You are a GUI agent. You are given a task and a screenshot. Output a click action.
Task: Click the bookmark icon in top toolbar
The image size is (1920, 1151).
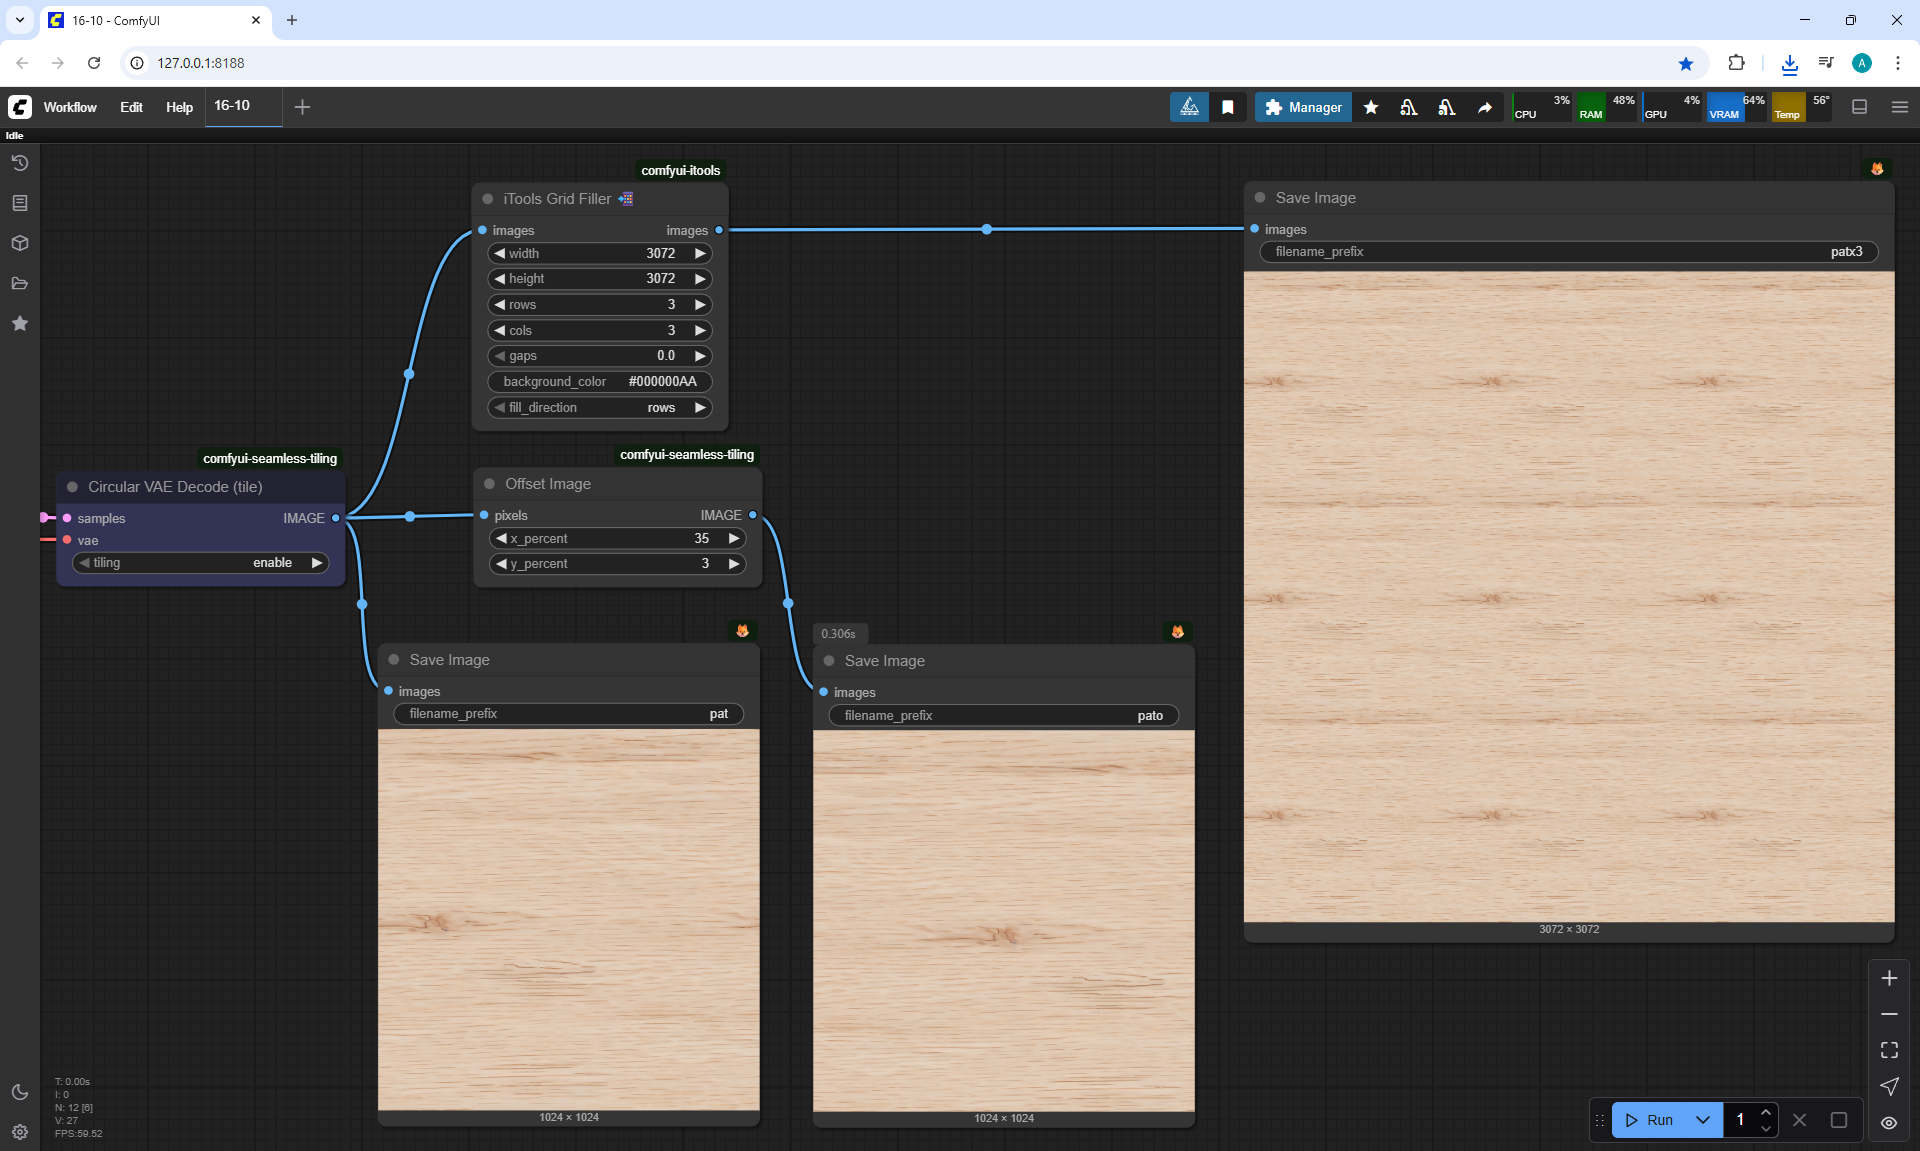(x=1228, y=107)
